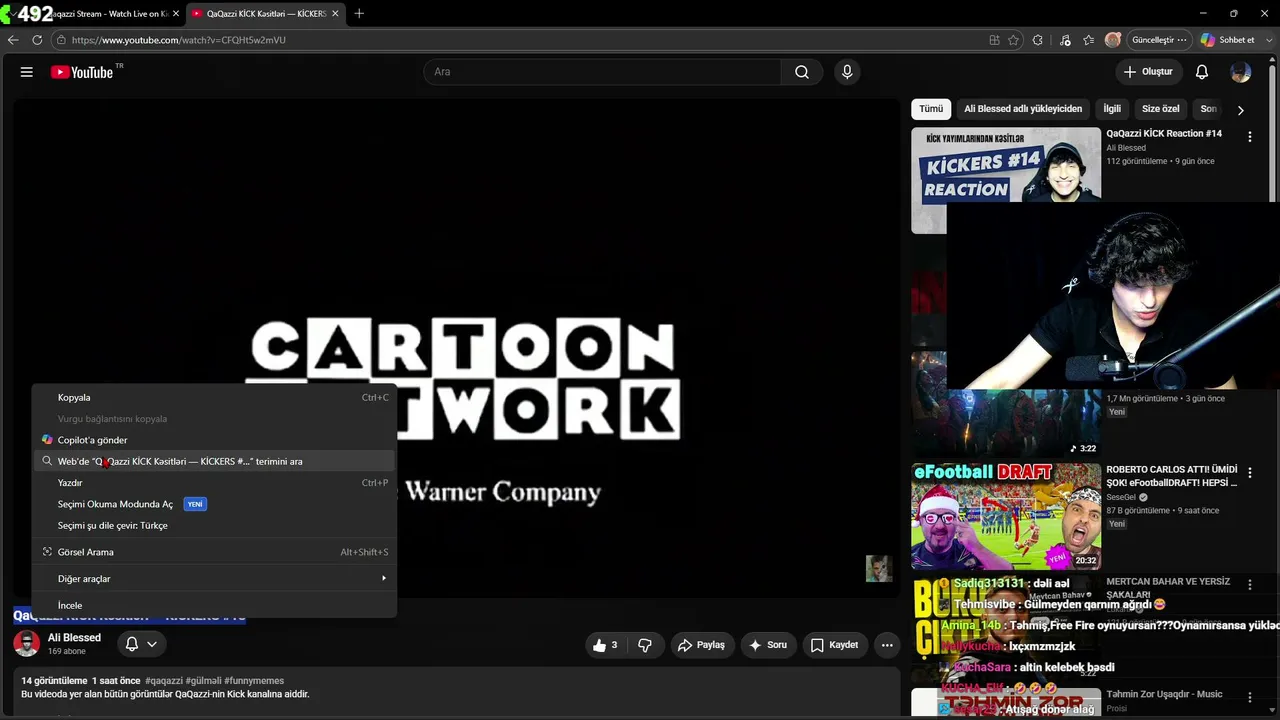The width and height of the screenshot is (1280, 720).
Task: Open options for Tahmin Zor Uşaqdır video
Action: [1249, 697]
